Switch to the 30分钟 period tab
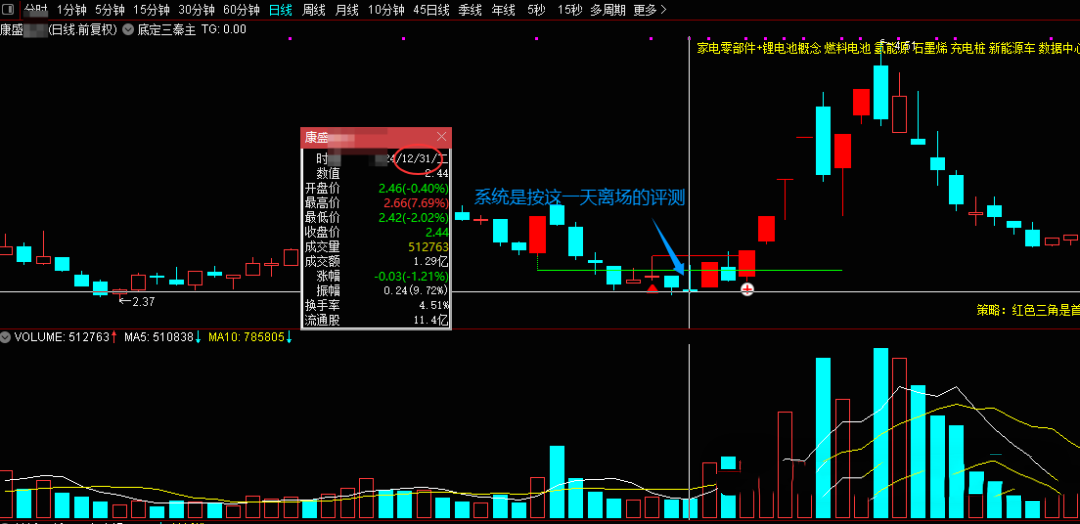Screen dimensions: 1080x524 pyautogui.click(x=196, y=10)
